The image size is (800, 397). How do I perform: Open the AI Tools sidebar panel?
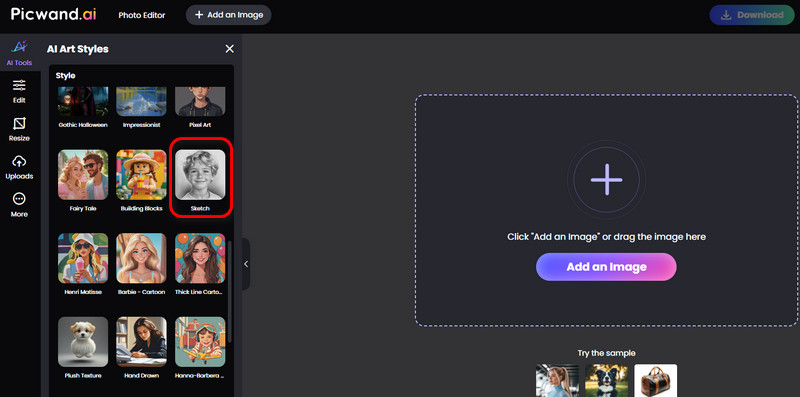pos(19,53)
